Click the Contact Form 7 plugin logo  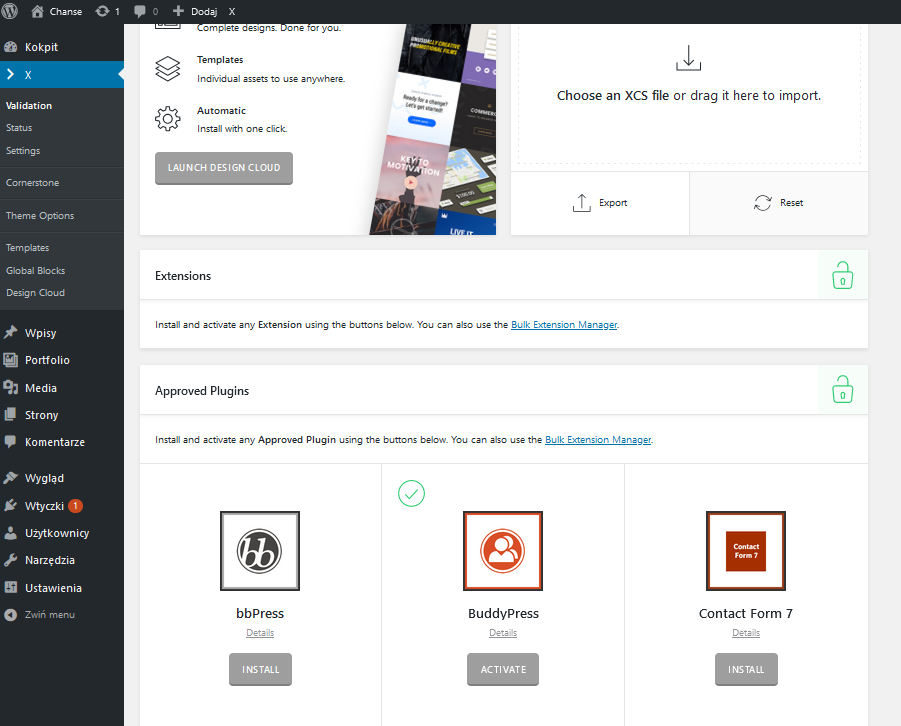point(746,551)
